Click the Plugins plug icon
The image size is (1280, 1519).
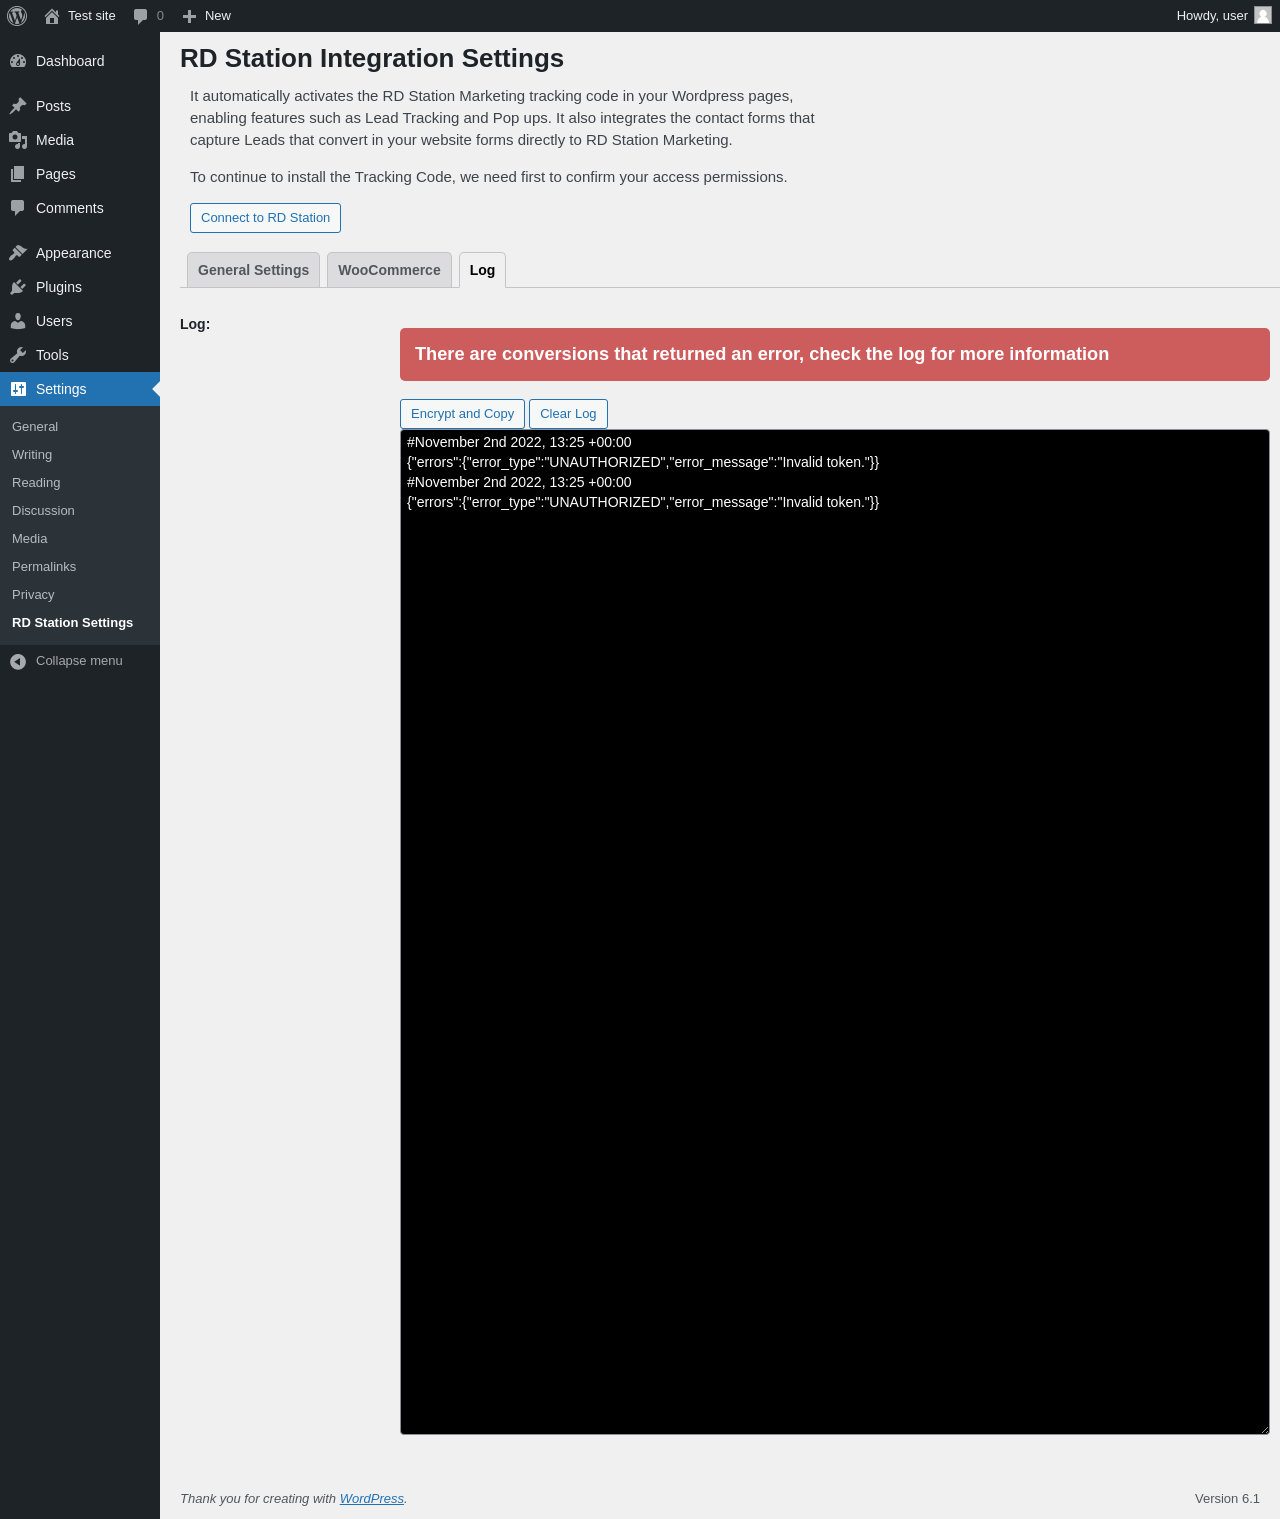tap(18, 287)
